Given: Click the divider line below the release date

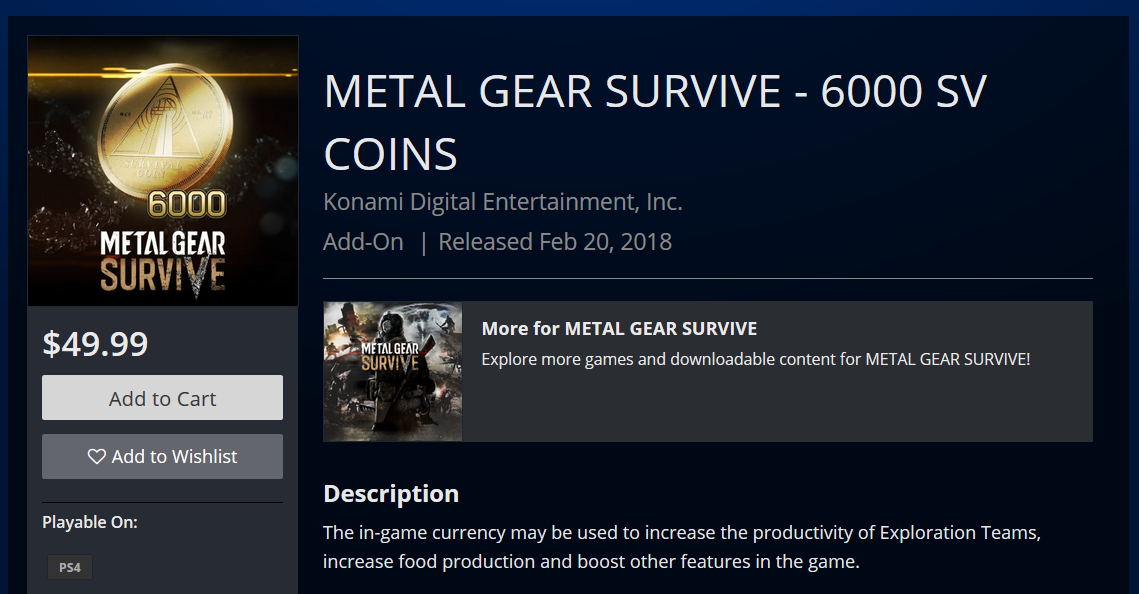Looking at the screenshot, I should coord(707,278).
